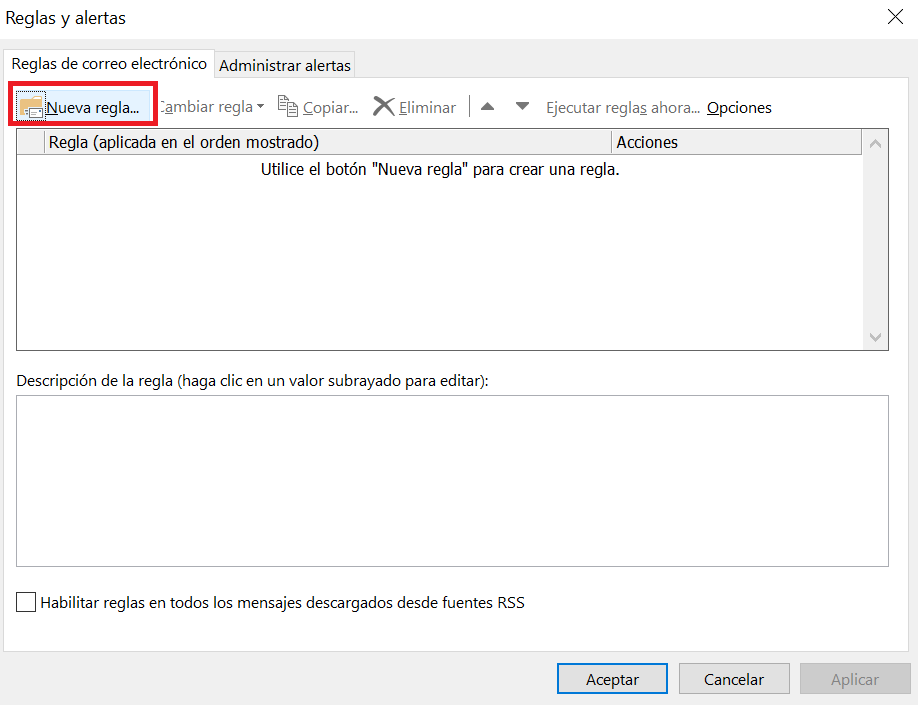Click the Regla column header
Image resolution: width=918 pixels, height=705 pixels.
click(328, 142)
